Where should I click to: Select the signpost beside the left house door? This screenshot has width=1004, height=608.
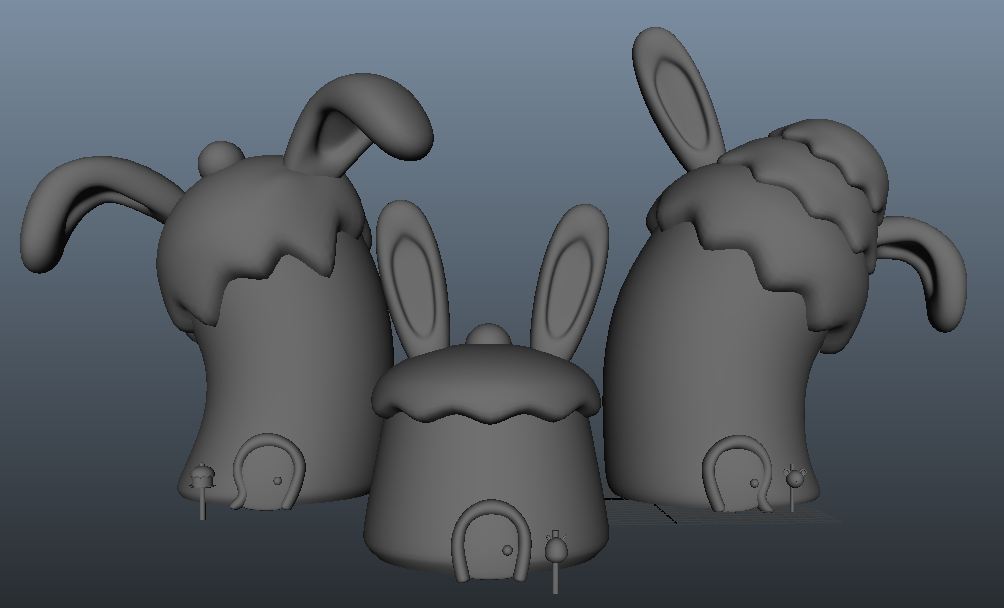[202, 492]
